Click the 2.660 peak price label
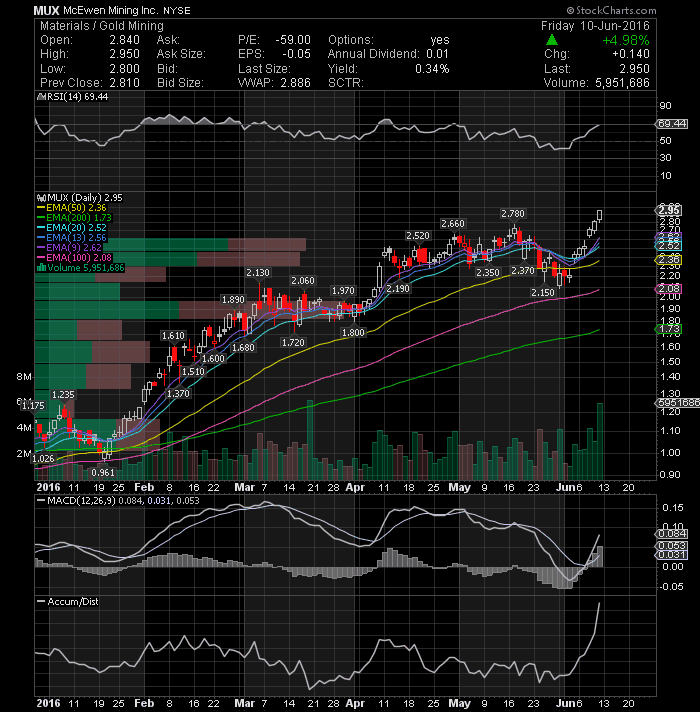 (453, 224)
